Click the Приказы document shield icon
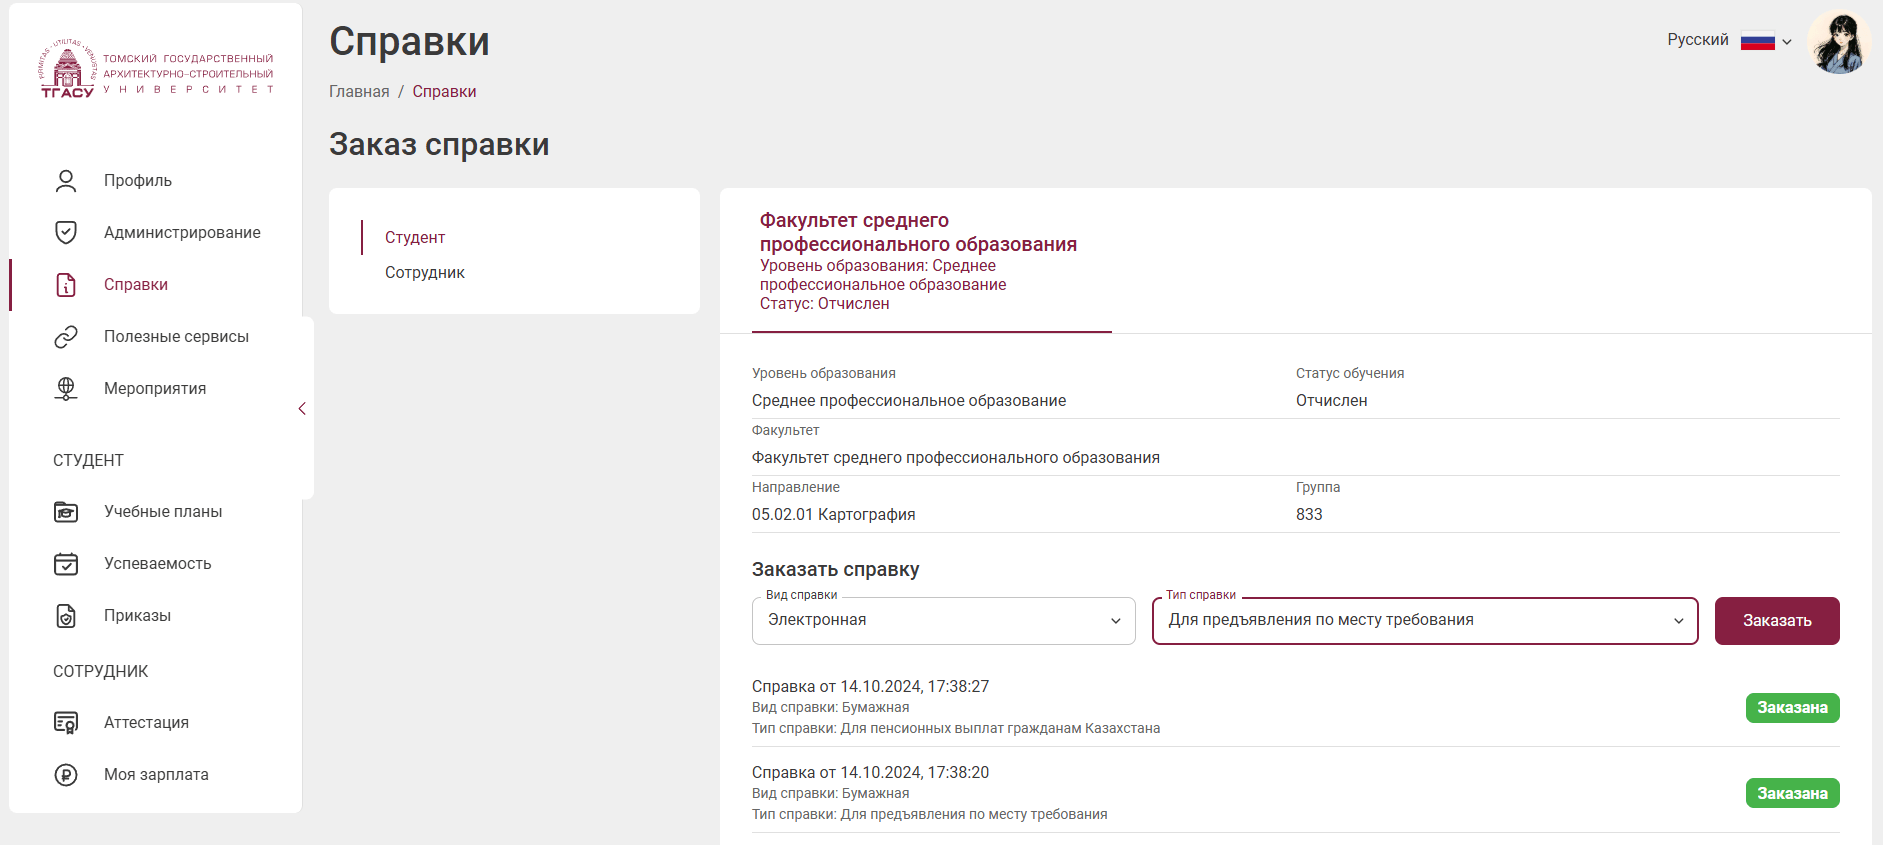This screenshot has height=845, width=1883. click(66, 616)
